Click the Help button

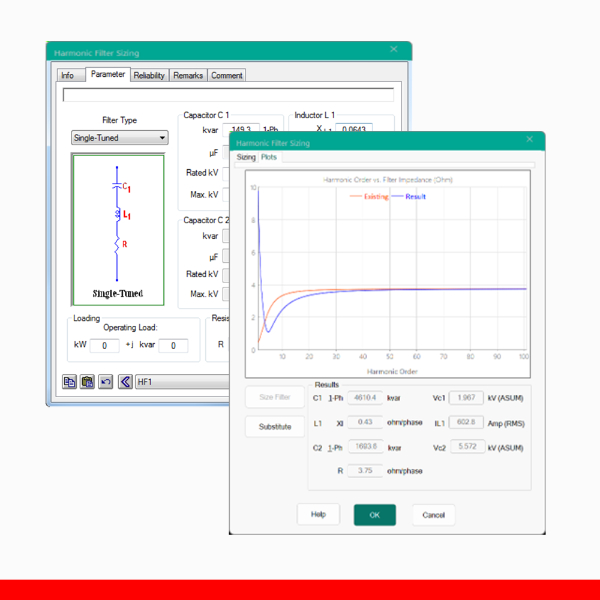tap(318, 514)
